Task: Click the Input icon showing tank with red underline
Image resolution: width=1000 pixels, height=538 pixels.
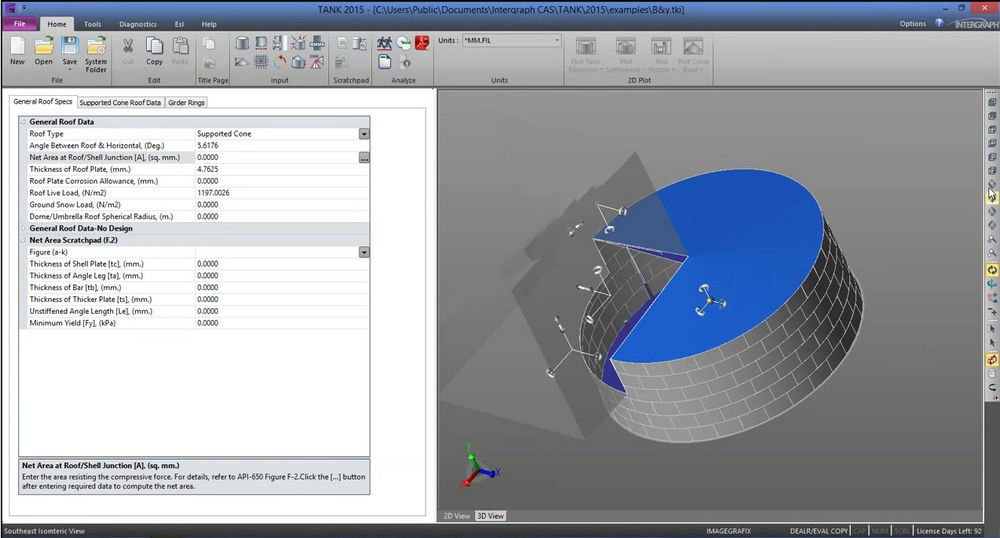Action: coord(261,43)
